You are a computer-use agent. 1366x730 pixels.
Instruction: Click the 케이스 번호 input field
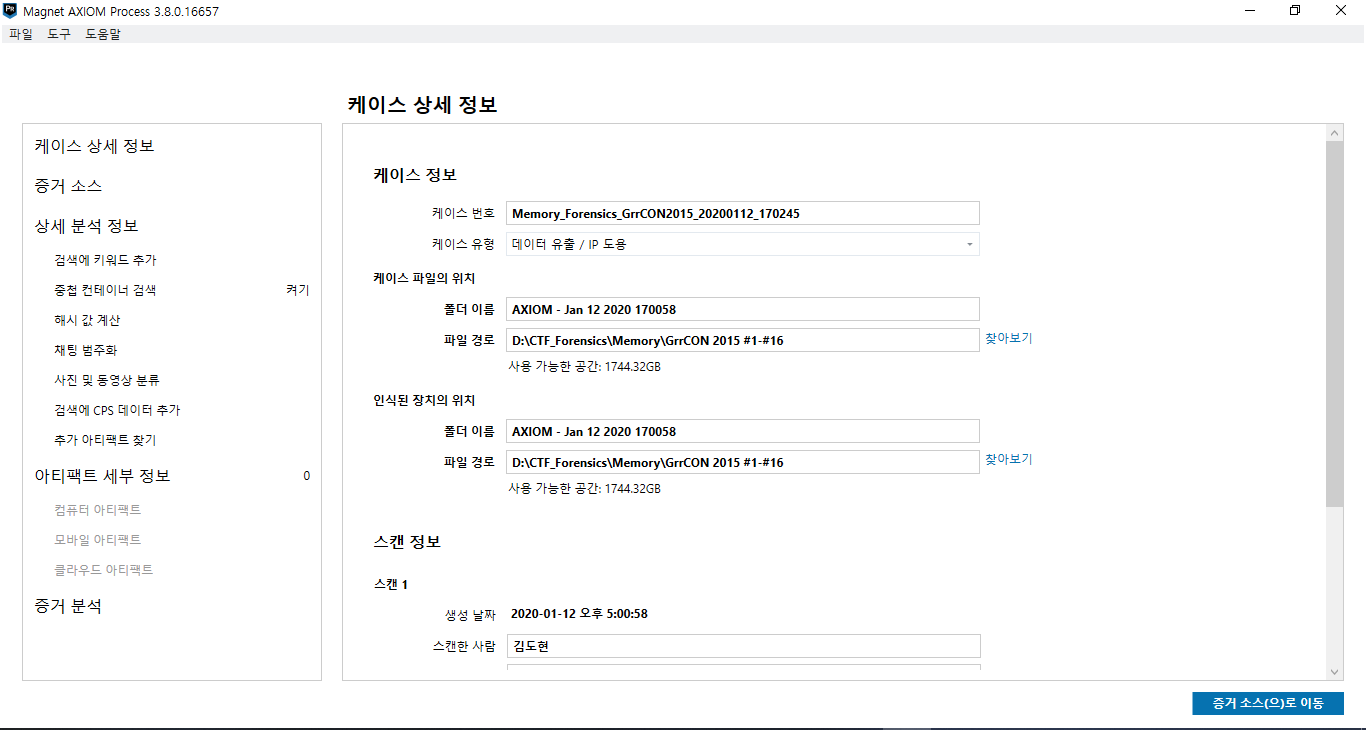tap(743, 213)
